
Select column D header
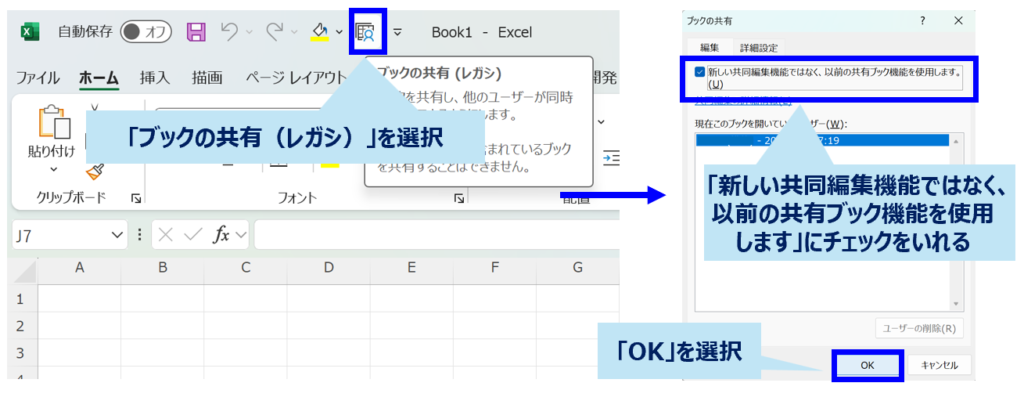coord(328,267)
